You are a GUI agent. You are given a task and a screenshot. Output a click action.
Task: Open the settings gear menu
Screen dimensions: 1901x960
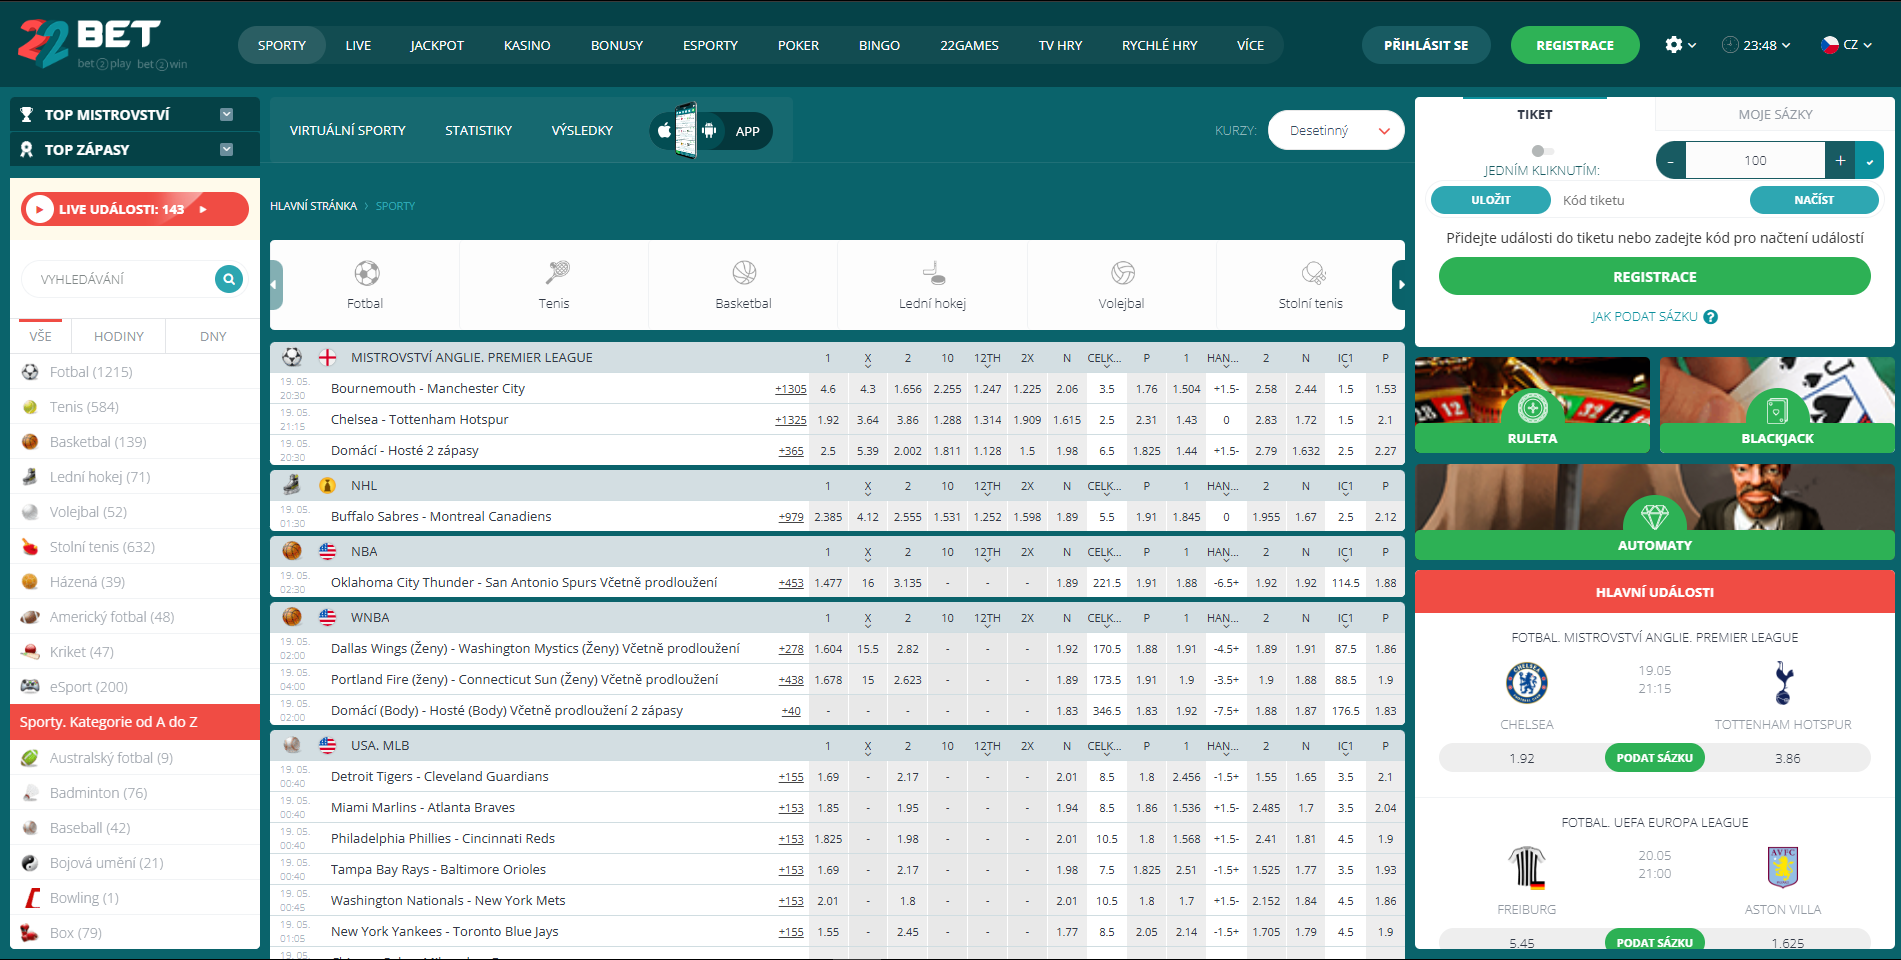[1680, 45]
